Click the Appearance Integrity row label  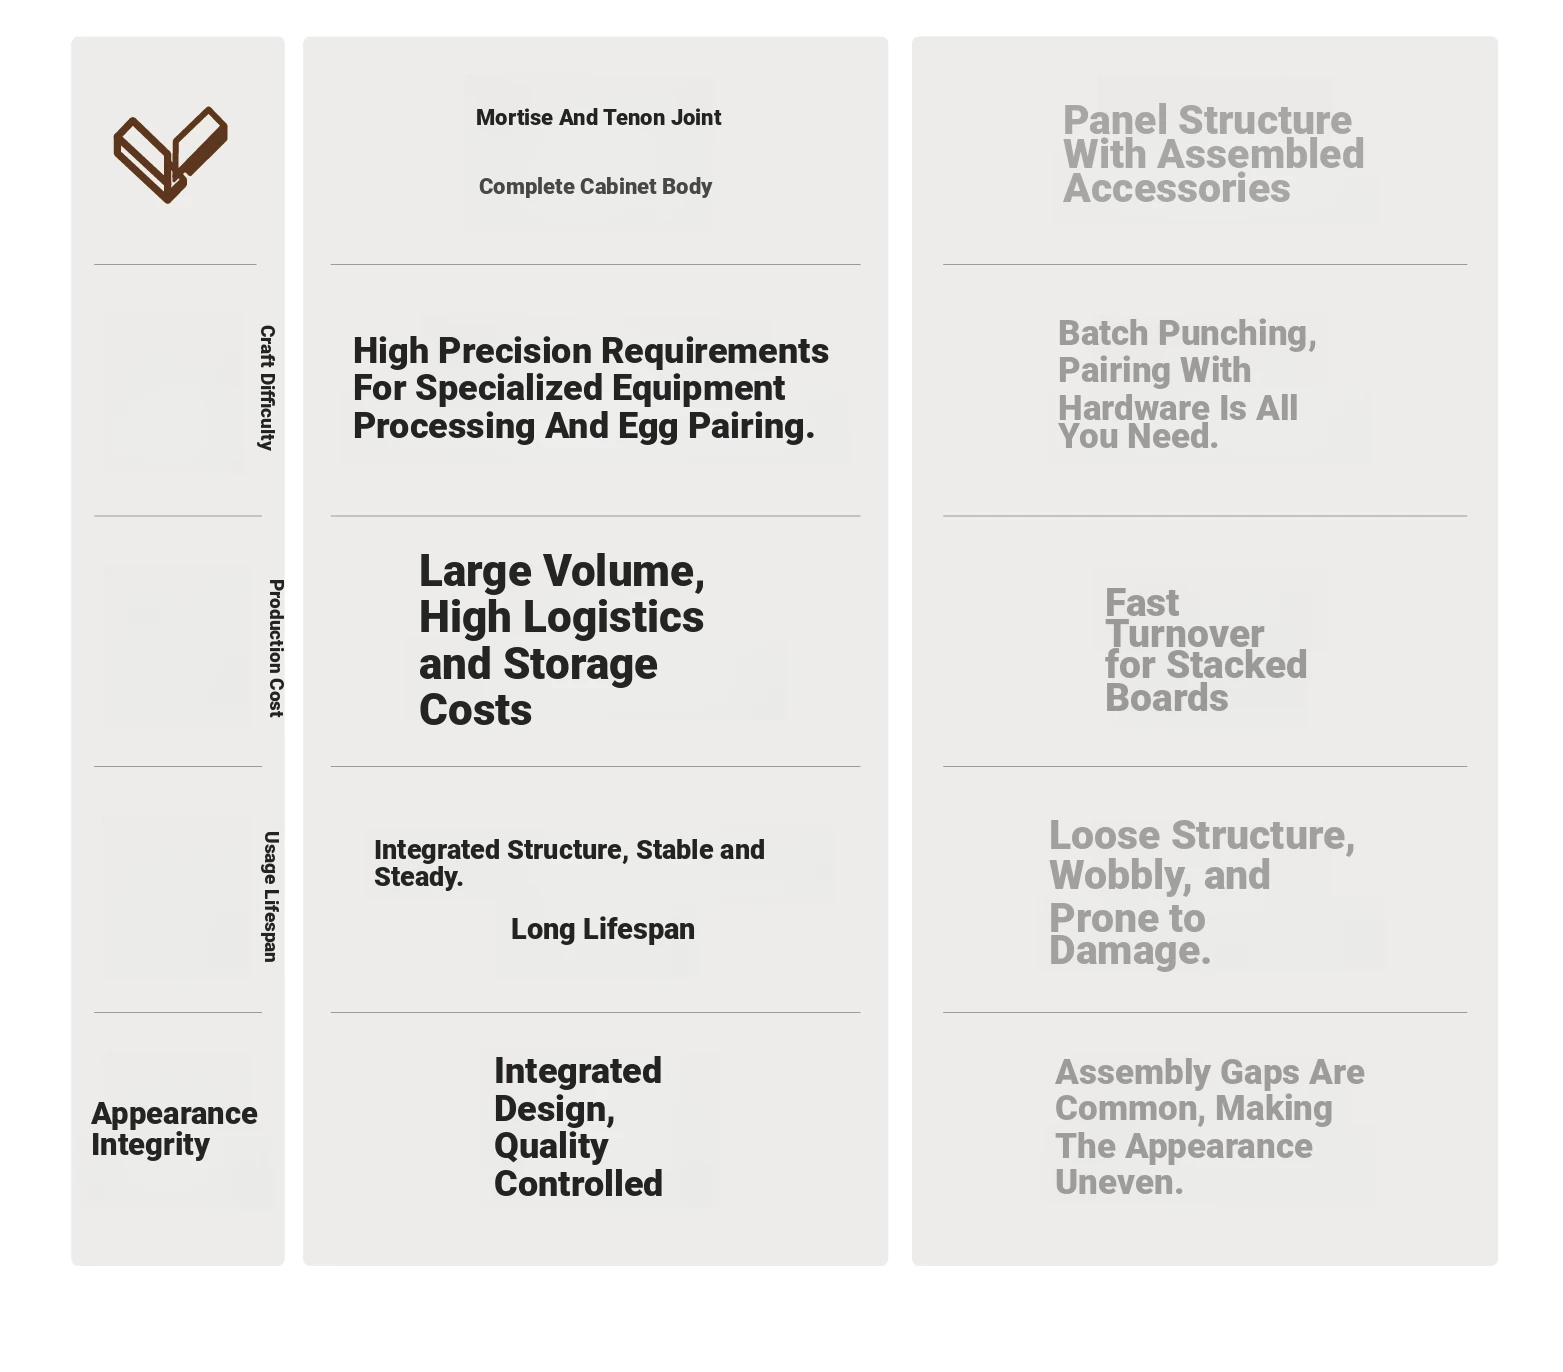174,1129
